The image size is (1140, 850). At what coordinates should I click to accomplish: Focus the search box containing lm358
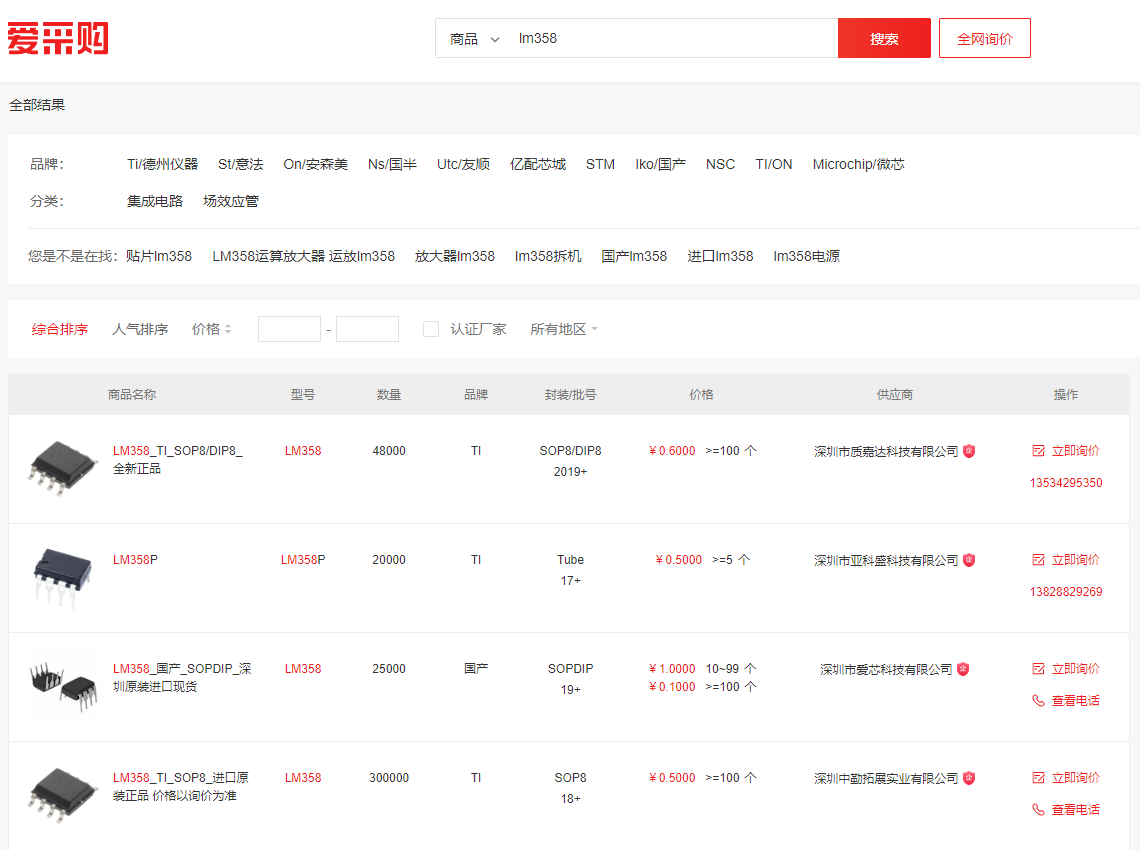pos(673,39)
